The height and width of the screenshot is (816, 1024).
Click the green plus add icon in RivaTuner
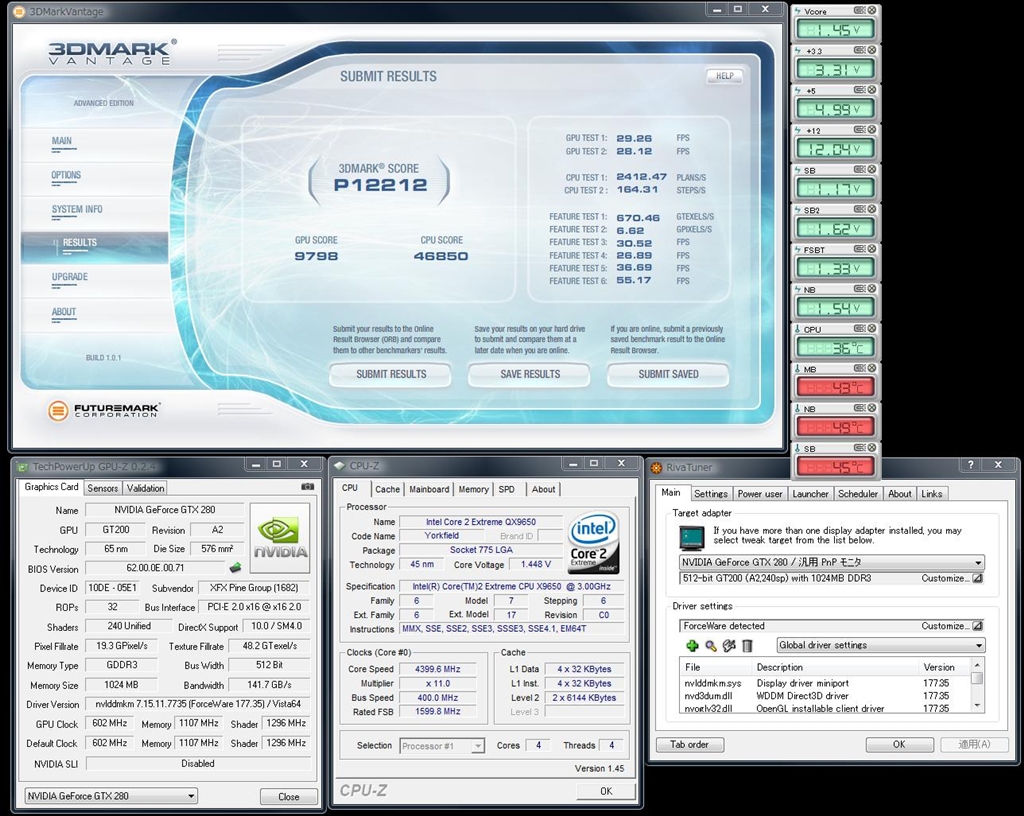click(x=692, y=646)
